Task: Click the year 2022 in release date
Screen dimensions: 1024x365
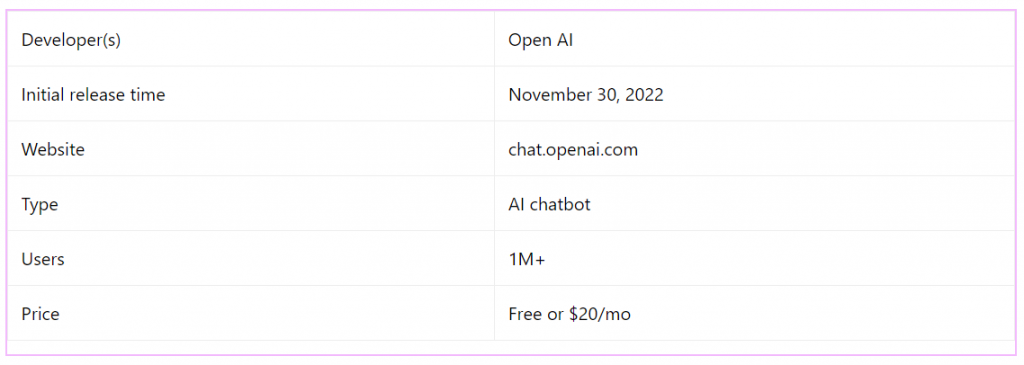Action: coord(644,95)
